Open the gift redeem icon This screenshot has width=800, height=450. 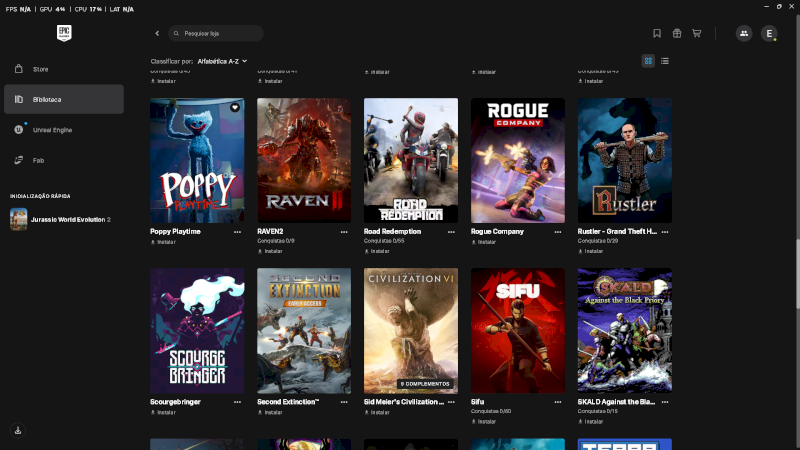click(677, 33)
